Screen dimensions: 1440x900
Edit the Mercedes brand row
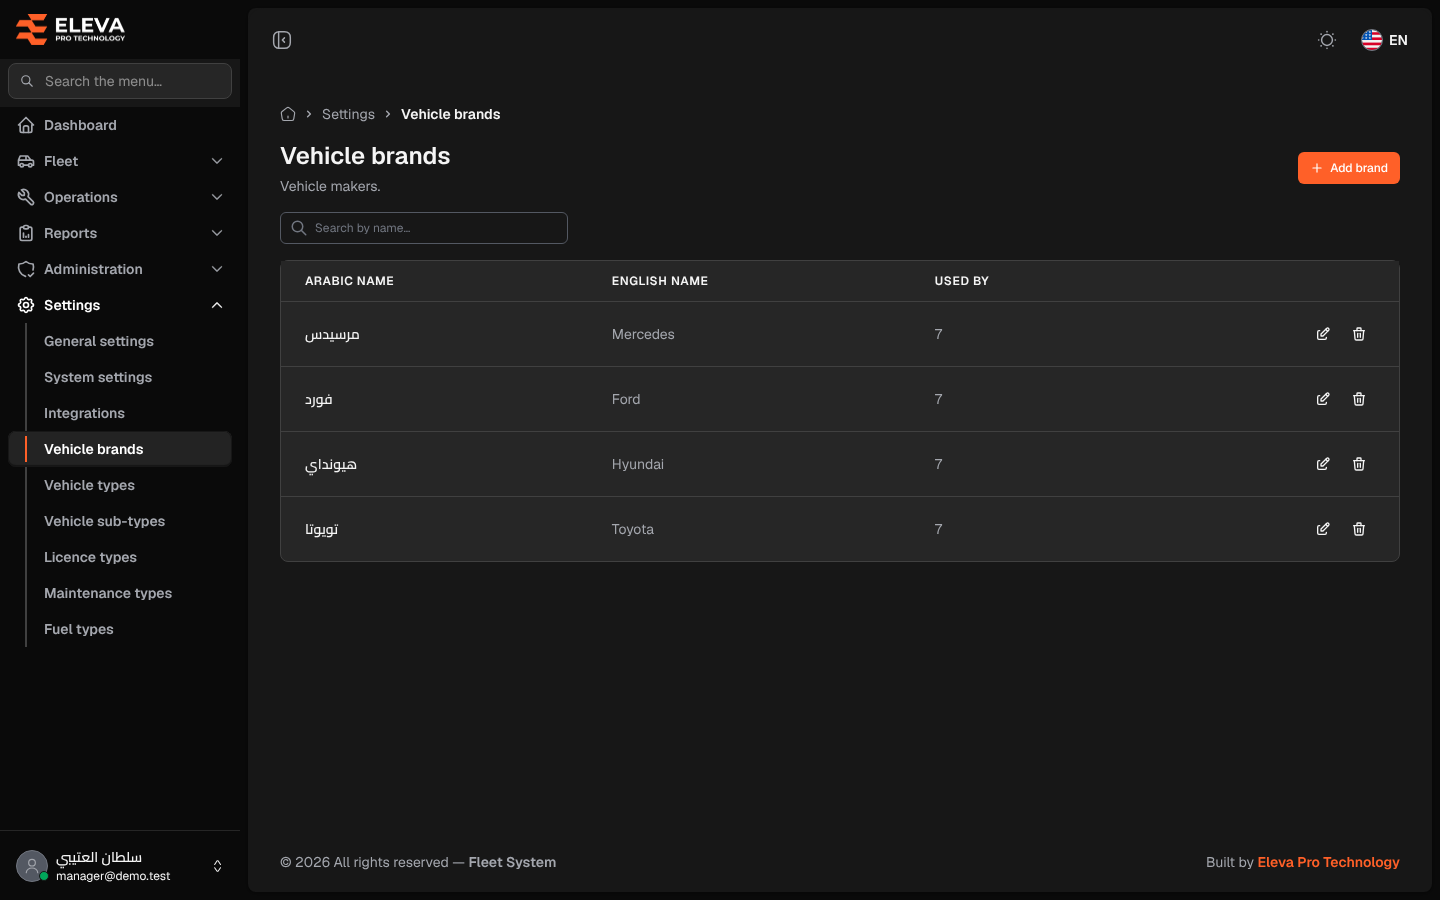coord(1323,334)
